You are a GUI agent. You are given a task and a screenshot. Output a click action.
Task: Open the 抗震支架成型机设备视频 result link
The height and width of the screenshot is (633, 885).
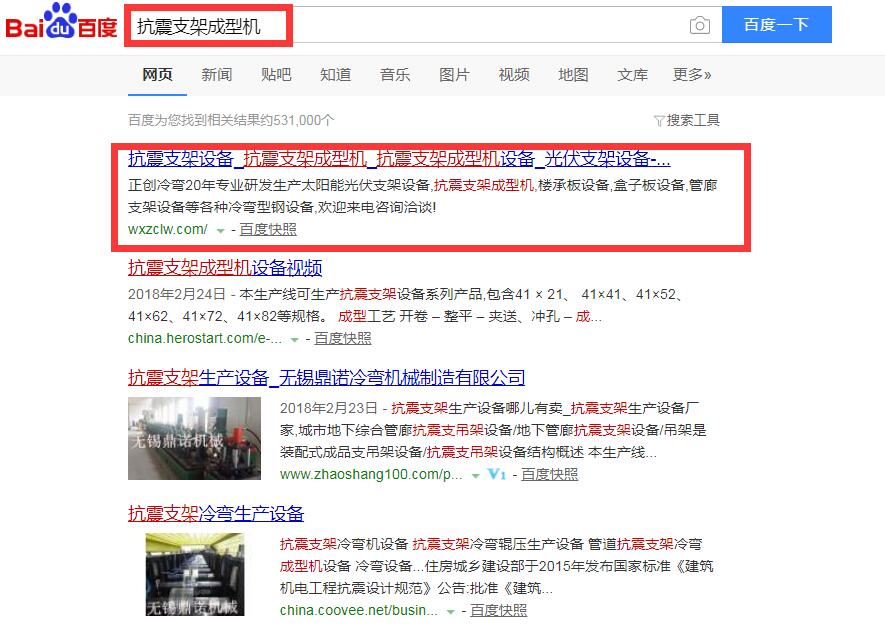pyautogui.click(x=225, y=268)
